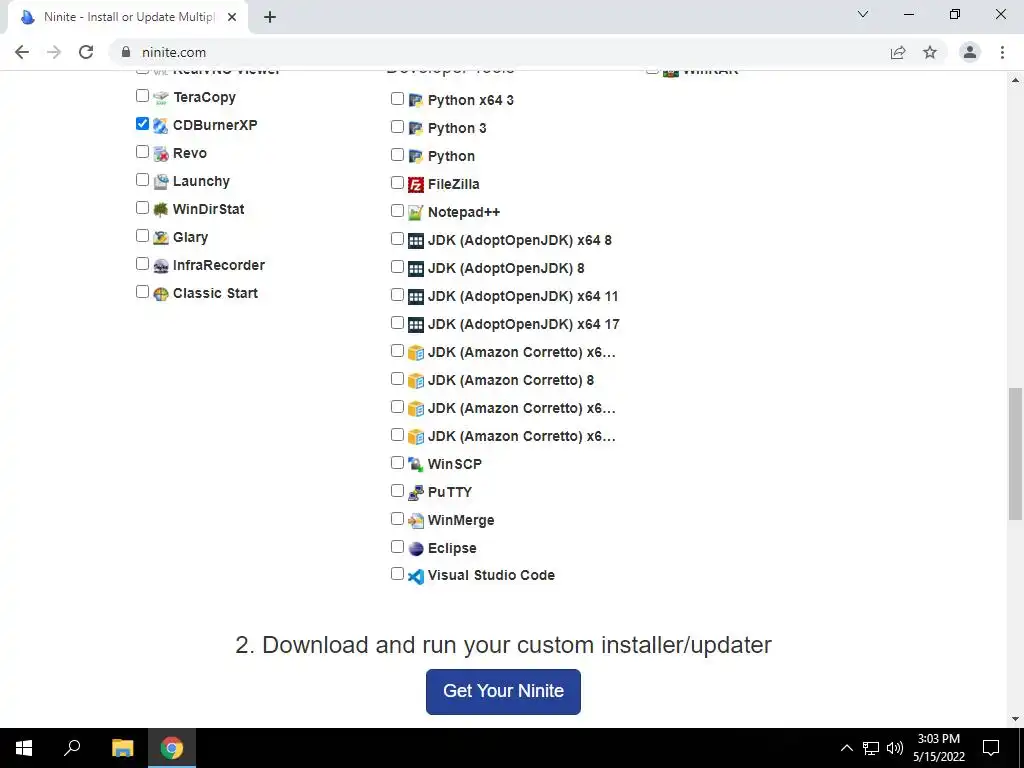The image size is (1024, 768).
Task: Click the InfraRecorder icon
Action: coord(161,266)
